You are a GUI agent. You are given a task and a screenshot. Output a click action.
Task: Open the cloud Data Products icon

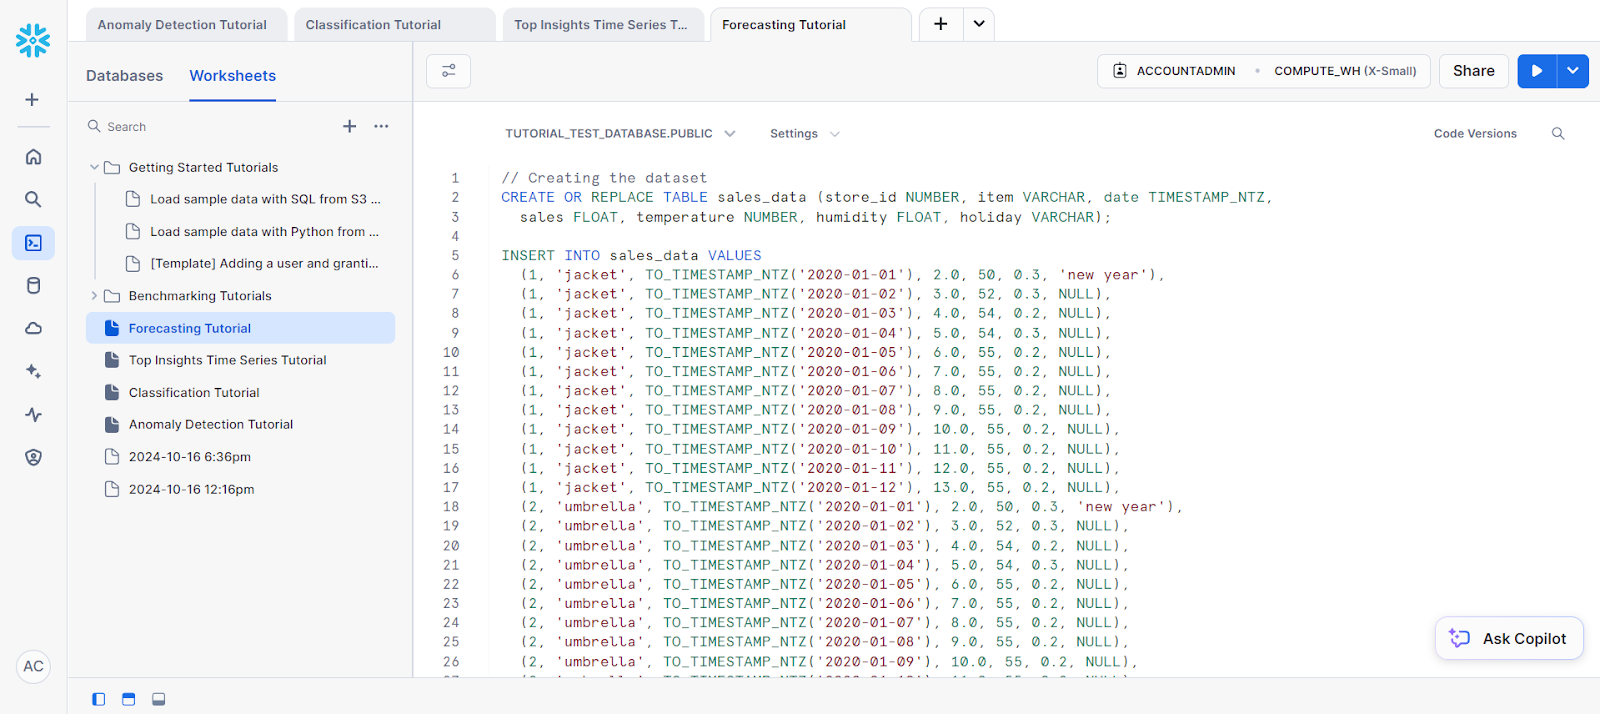tap(33, 329)
